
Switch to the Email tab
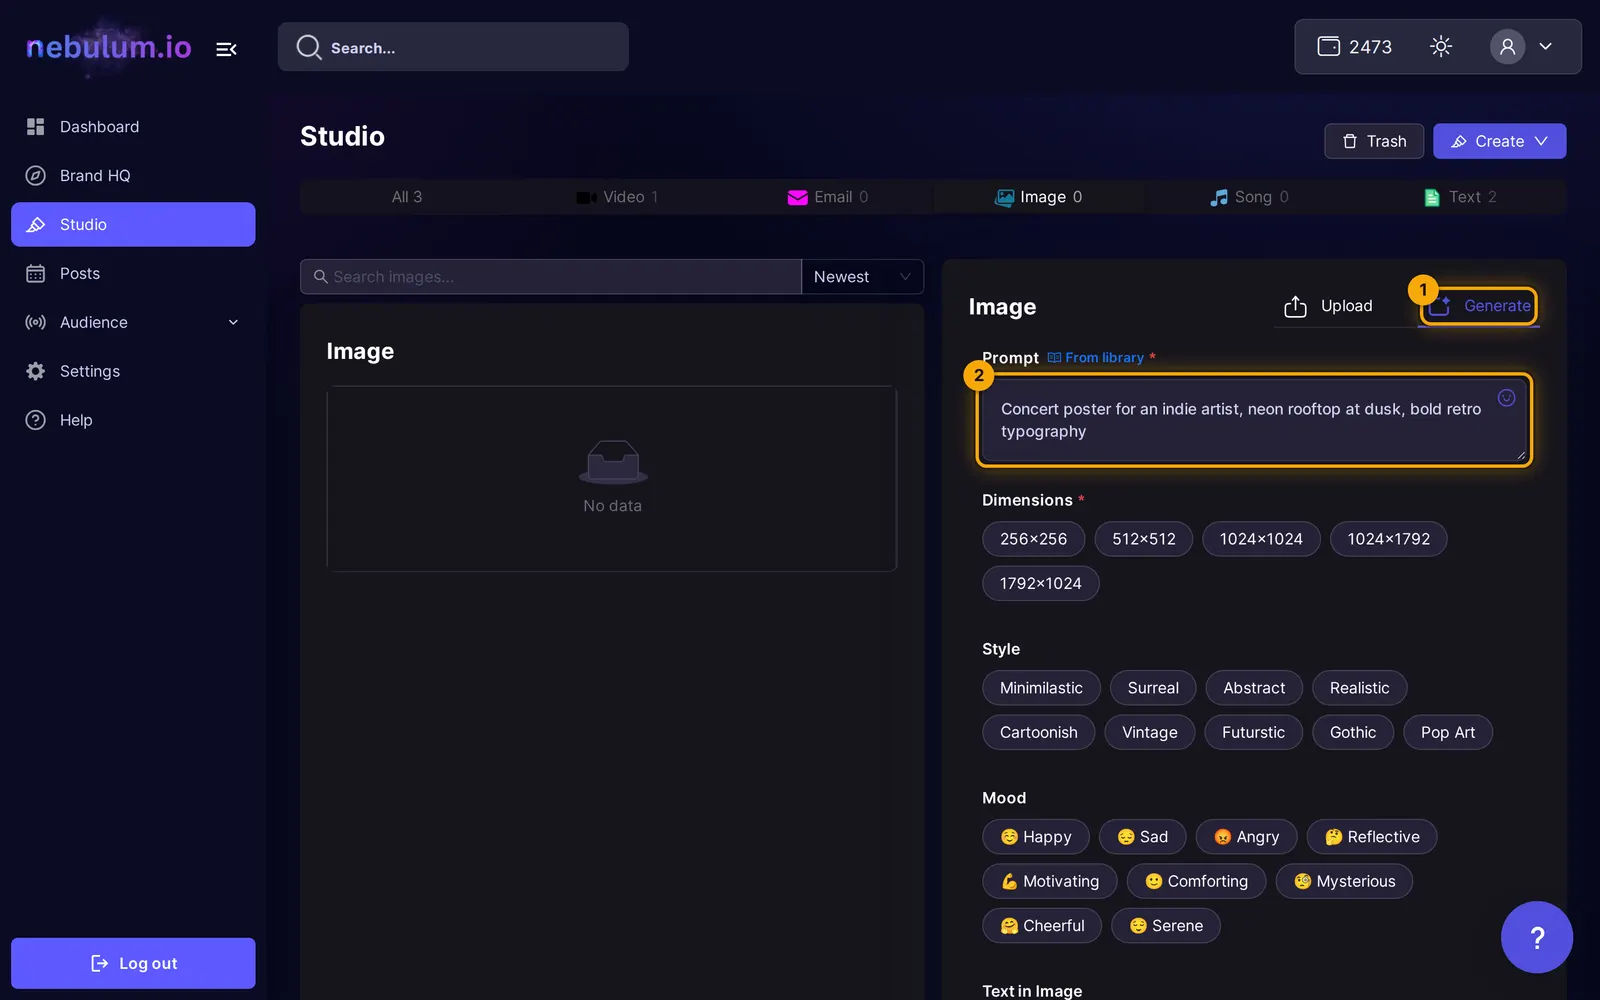click(828, 197)
